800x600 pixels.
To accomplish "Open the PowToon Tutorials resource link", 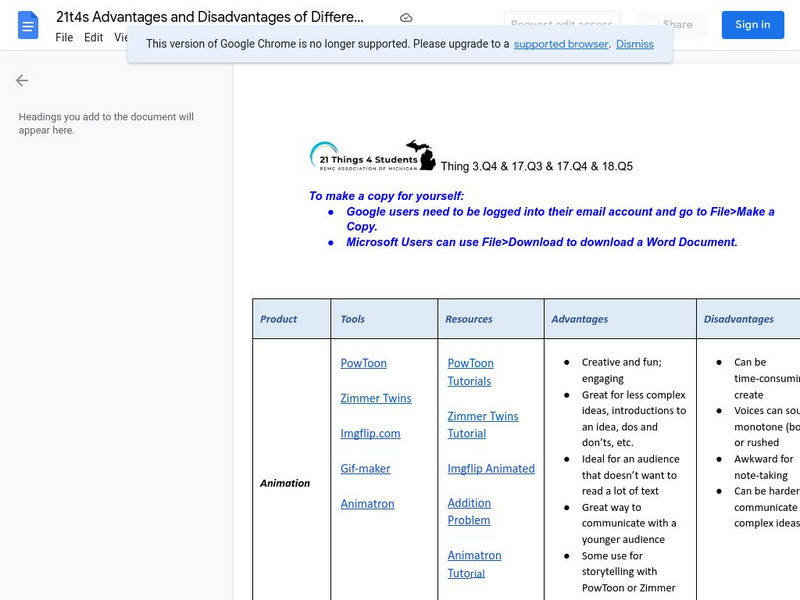I will [470, 372].
